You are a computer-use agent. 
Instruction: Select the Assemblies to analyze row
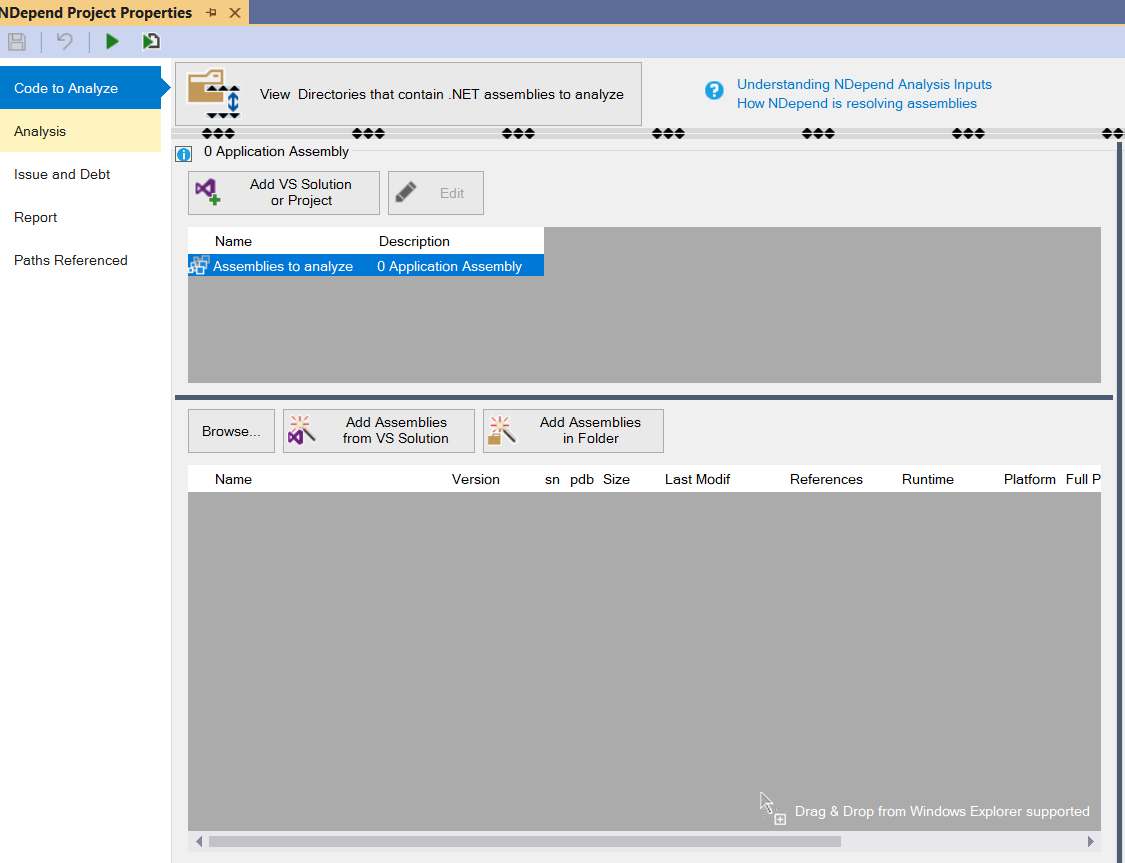[x=366, y=265]
